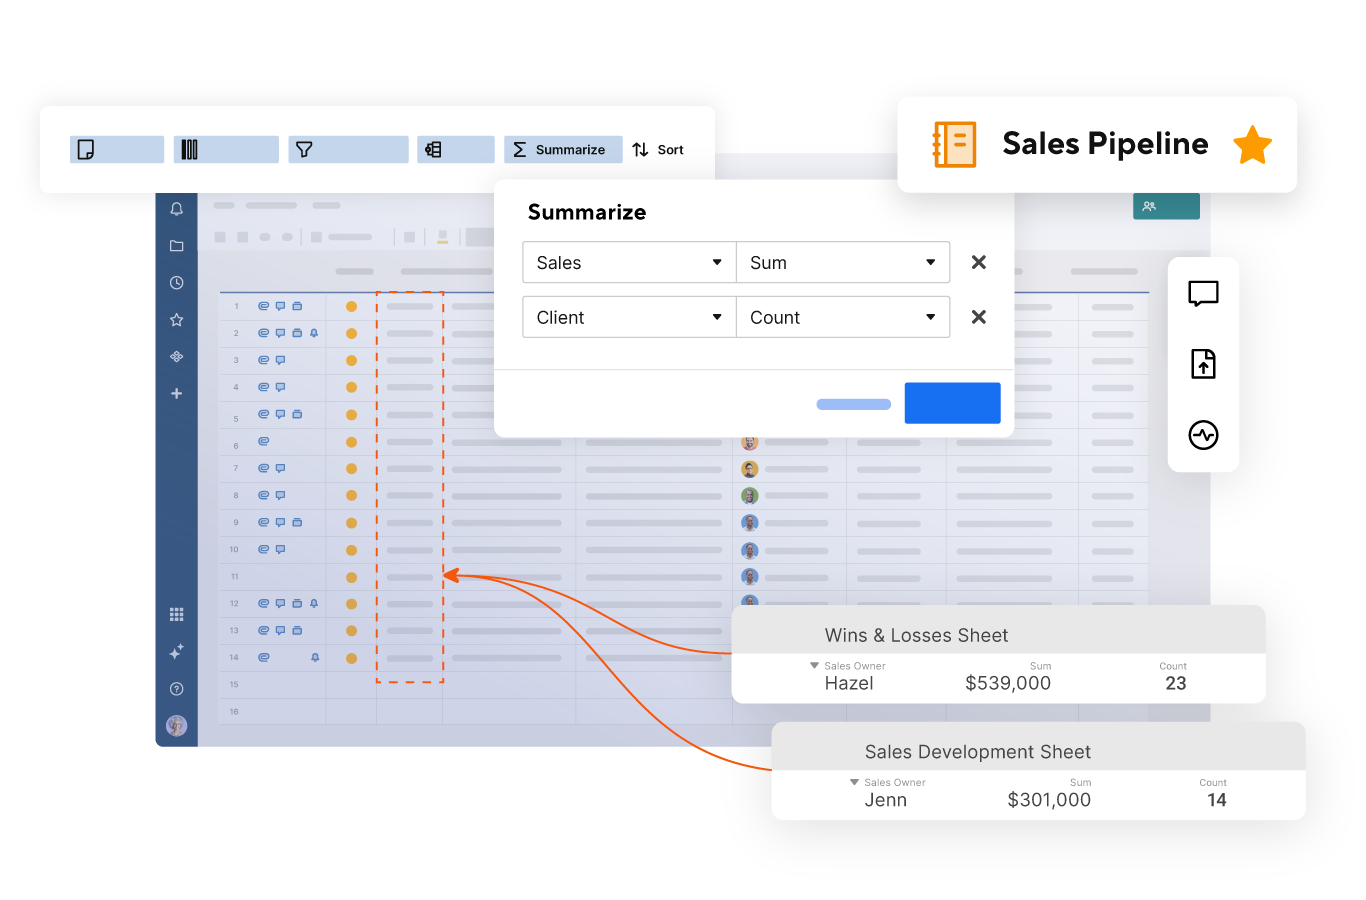The width and height of the screenshot is (1366, 900).
Task: Select row number 11 in the sheet
Action: point(234,577)
